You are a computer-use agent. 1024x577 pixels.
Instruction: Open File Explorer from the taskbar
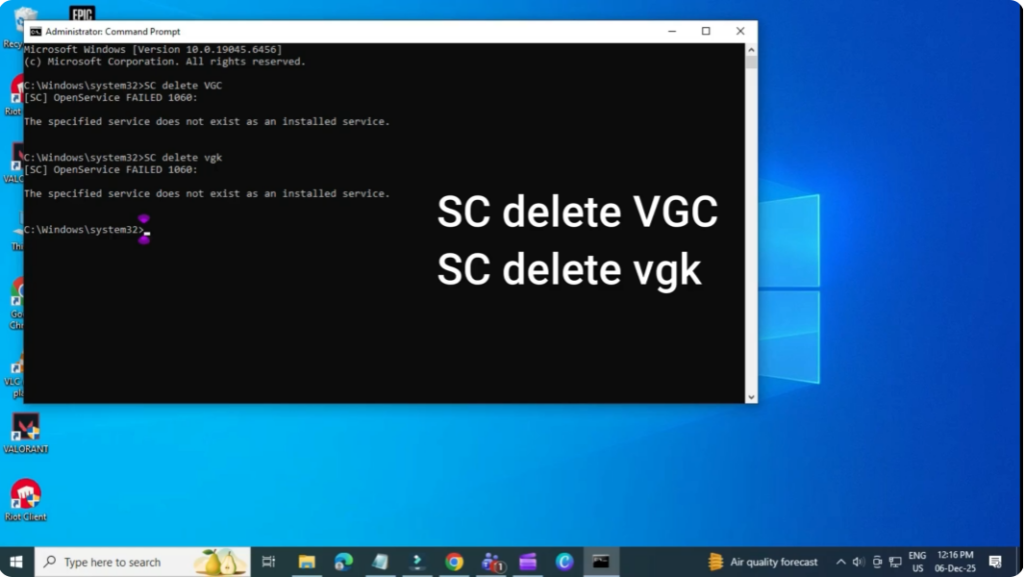click(x=307, y=561)
